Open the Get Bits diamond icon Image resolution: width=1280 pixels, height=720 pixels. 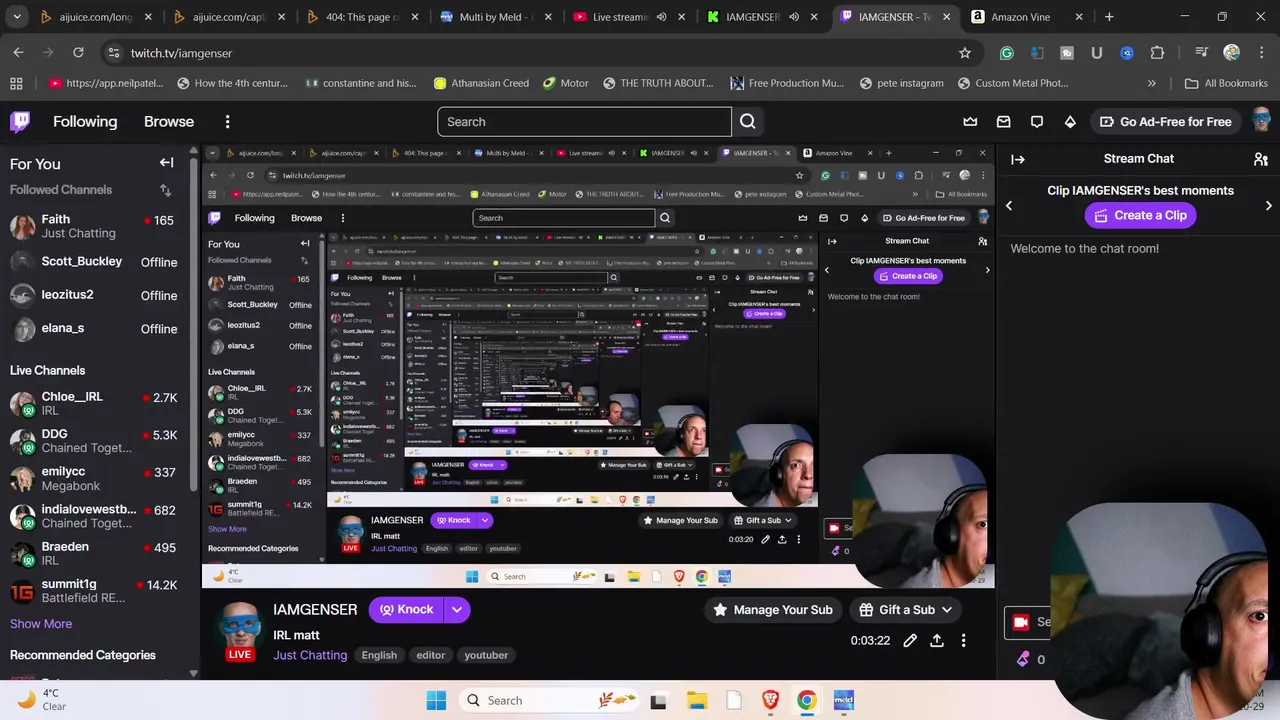[1070, 122]
